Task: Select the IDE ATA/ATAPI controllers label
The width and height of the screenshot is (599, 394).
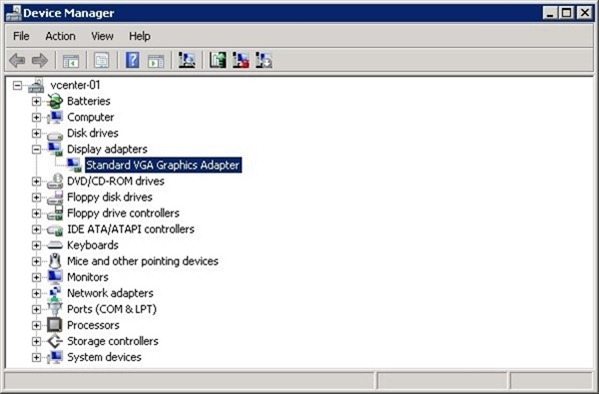Action: point(131,229)
